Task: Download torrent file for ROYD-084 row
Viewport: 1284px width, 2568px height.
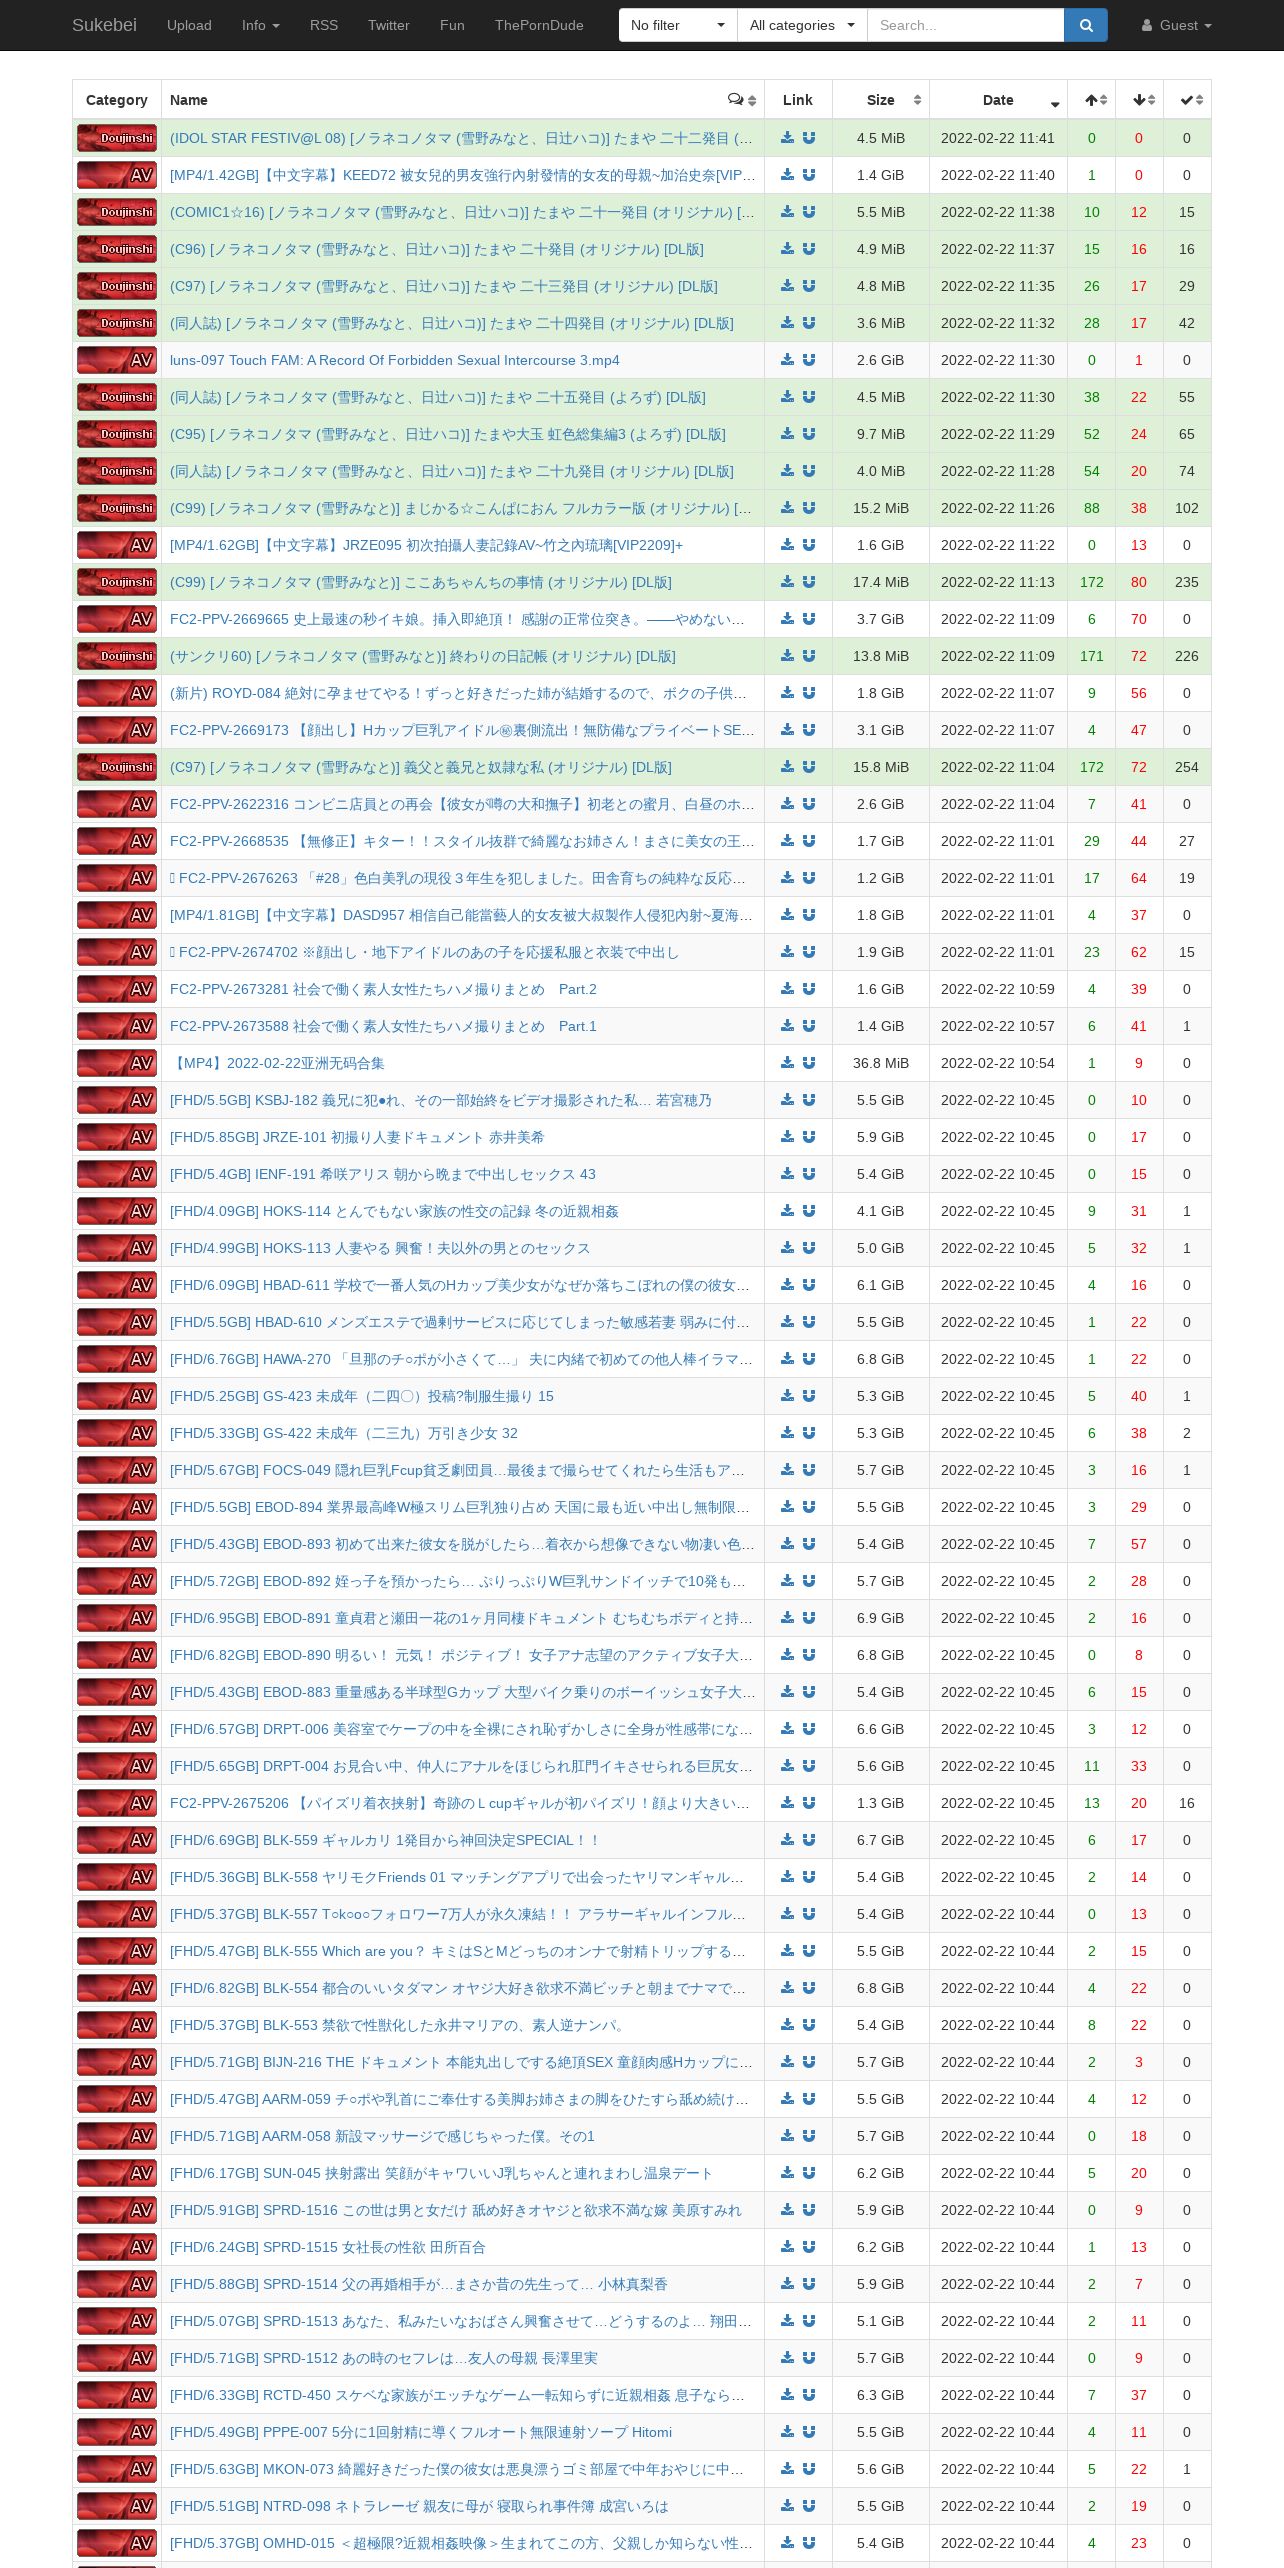Action: (788, 693)
